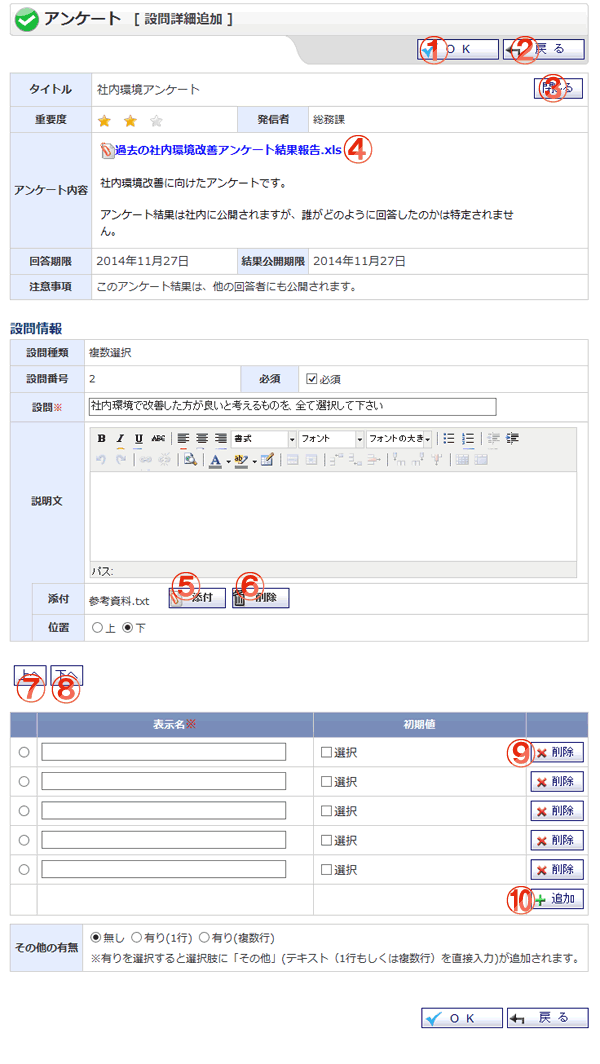Redo the edit in the editor toolbar
This screenshot has height=1064, width=600.
[x=120, y=459]
